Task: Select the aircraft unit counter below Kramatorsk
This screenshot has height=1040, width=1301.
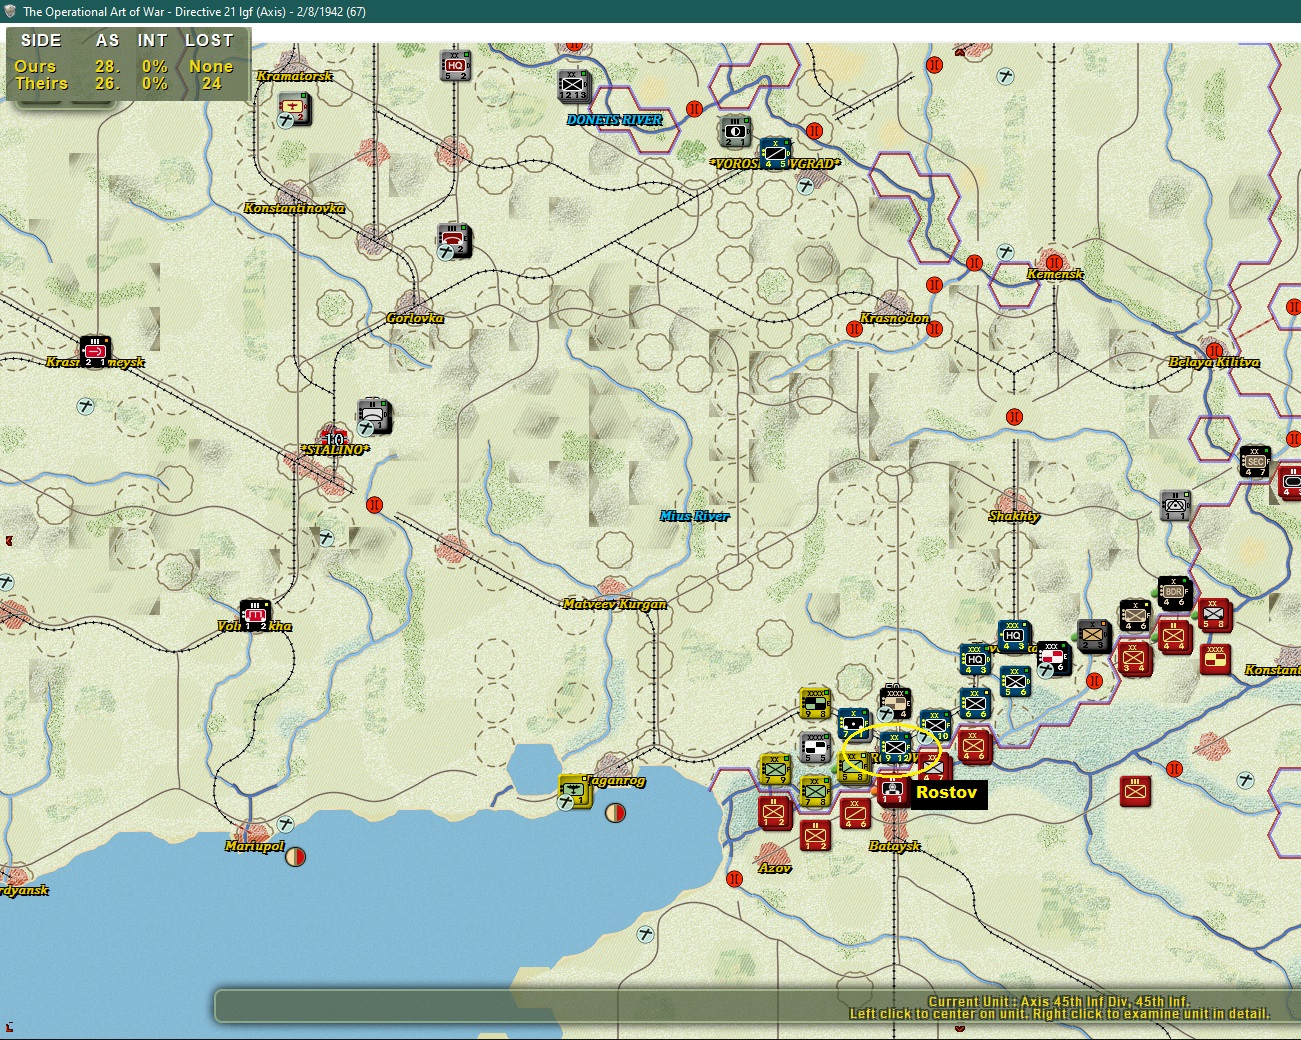Action: [x=294, y=107]
